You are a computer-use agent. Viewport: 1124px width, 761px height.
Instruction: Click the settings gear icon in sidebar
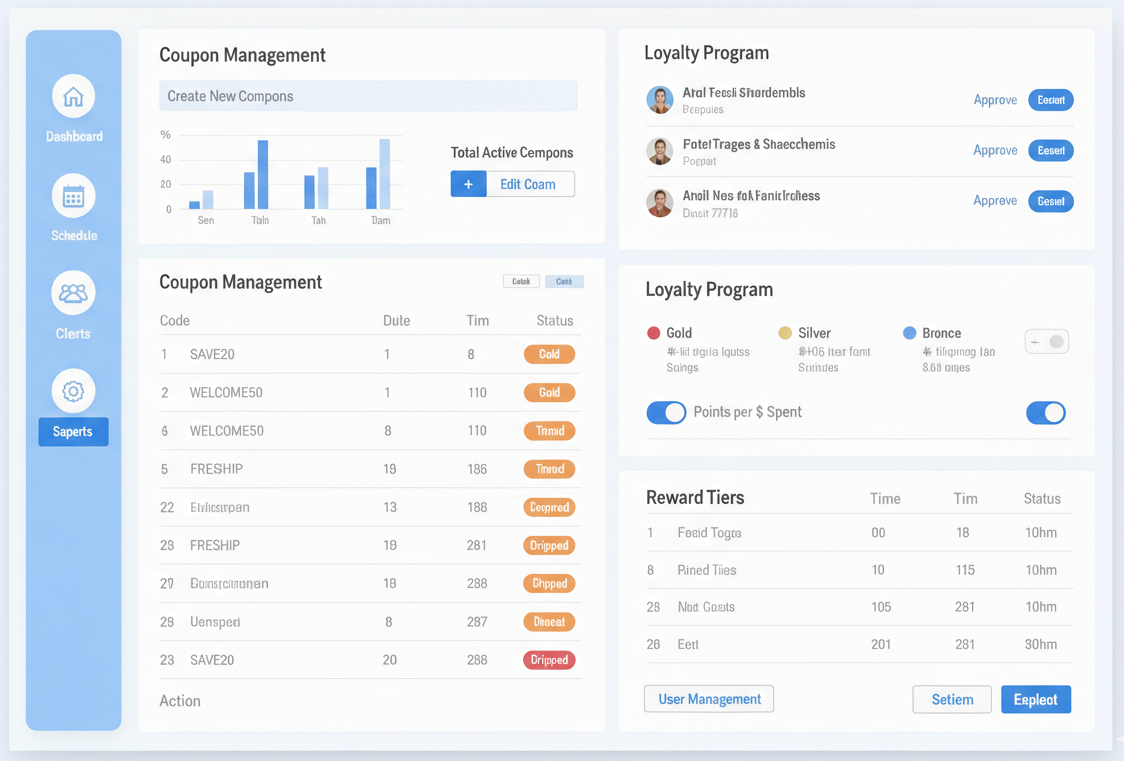(x=73, y=391)
